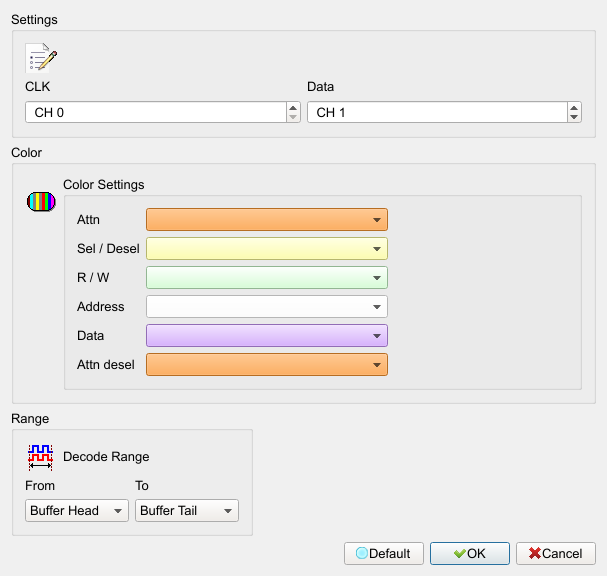The image size is (607, 576).
Task: Open the To Buffer Tail dropdown
Action: pyautogui.click(x=187, y=511)
